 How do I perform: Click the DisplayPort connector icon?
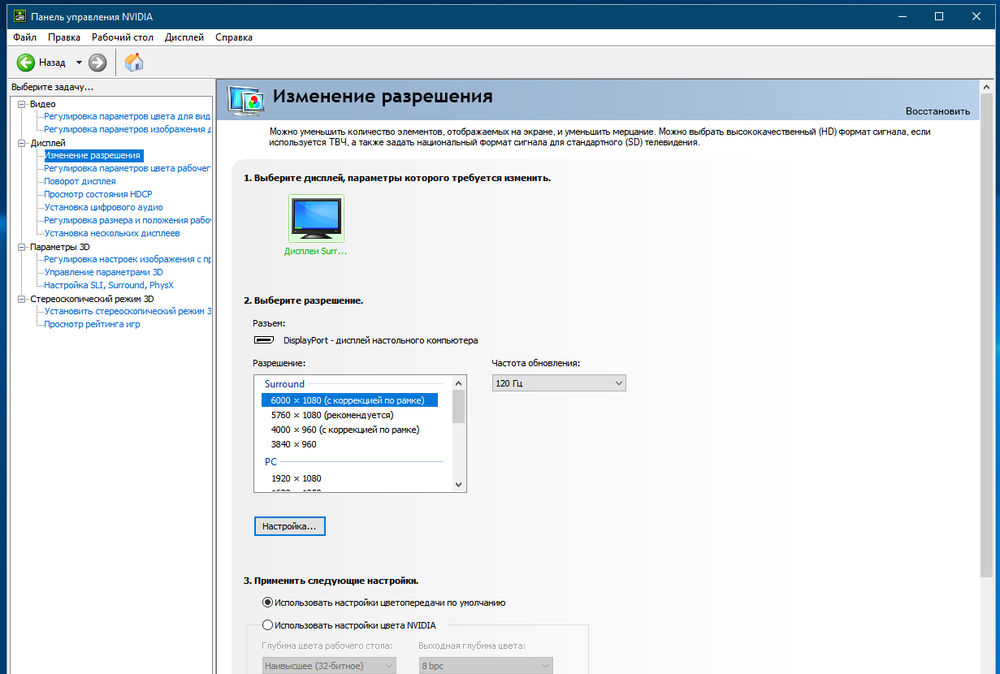264,340
